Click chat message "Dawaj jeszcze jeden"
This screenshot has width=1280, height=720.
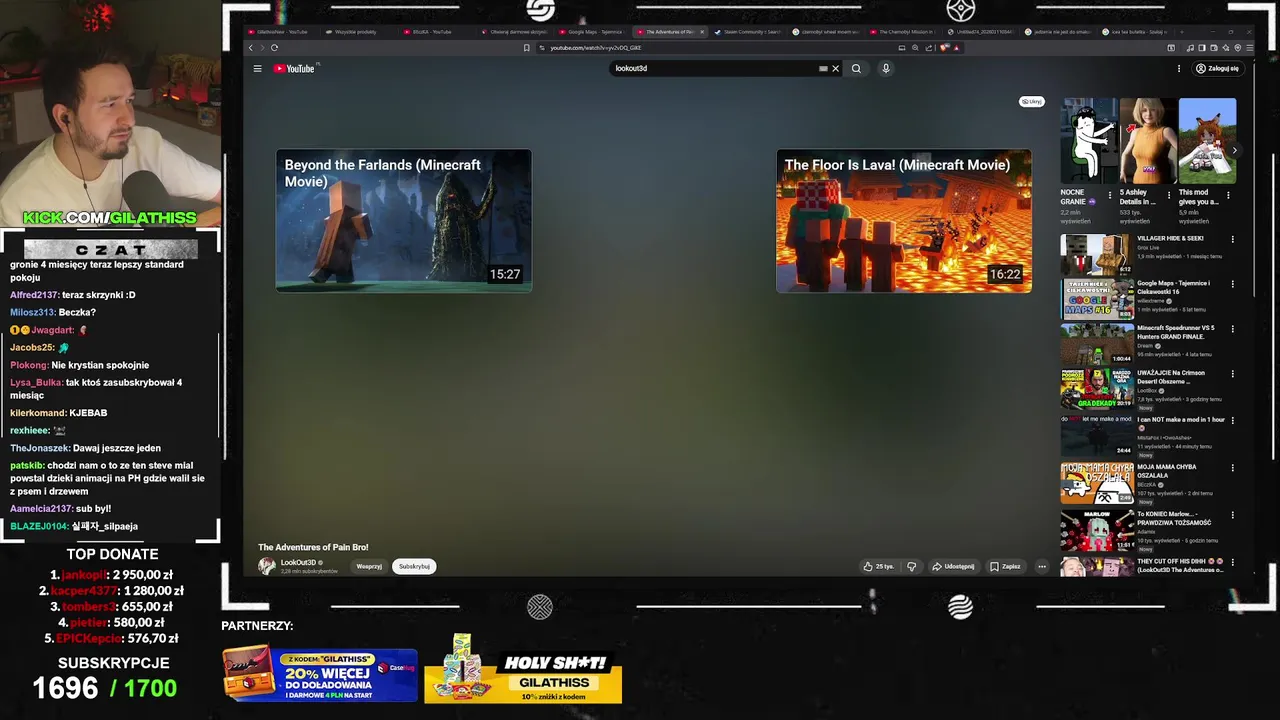point(117,448)
